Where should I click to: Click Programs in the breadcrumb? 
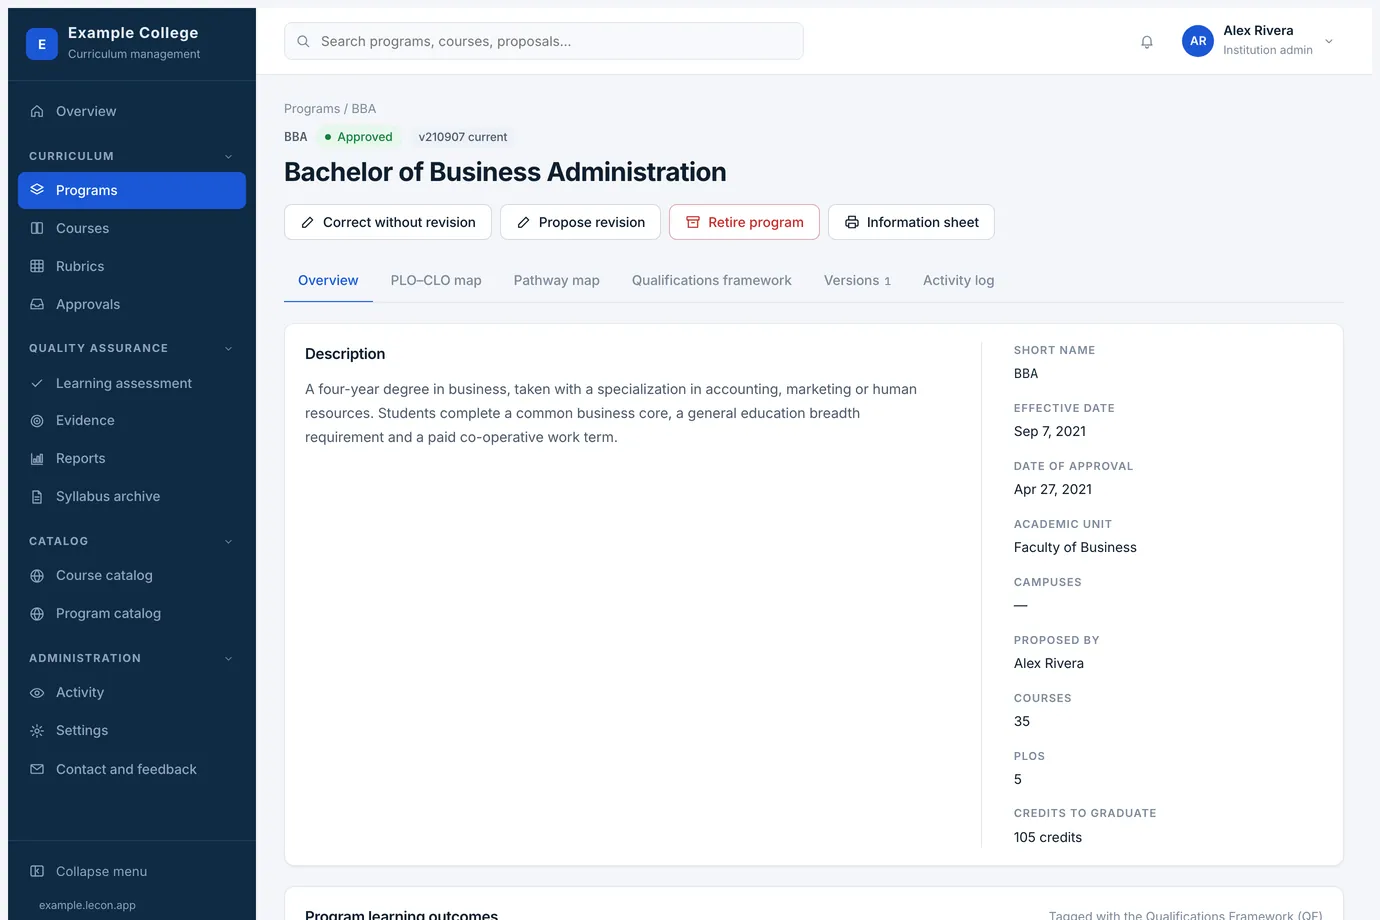312,109
